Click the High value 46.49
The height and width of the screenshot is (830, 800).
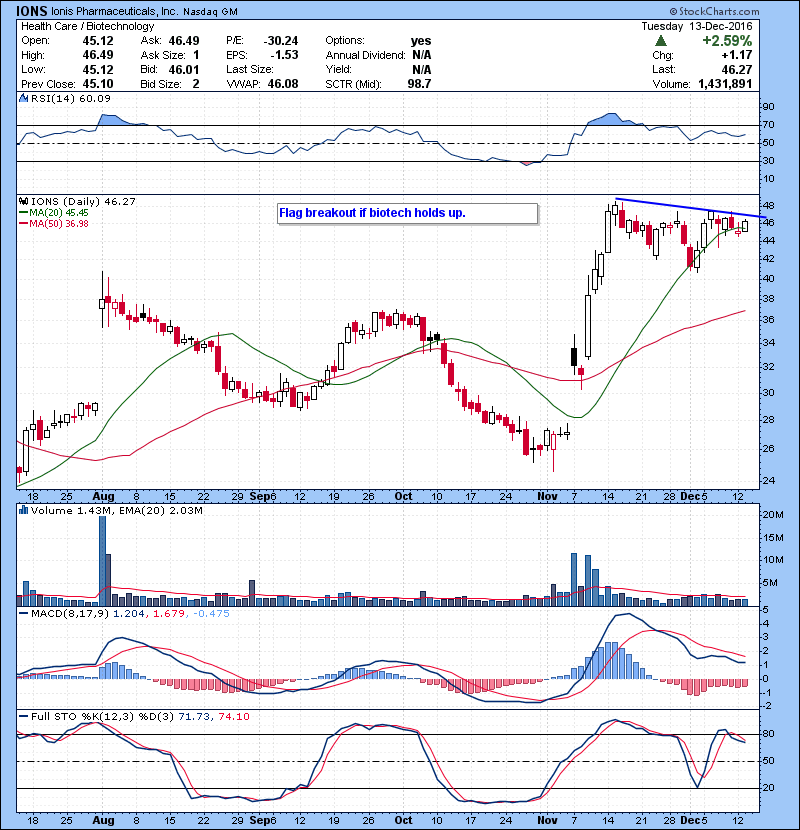tap(98, 55)
